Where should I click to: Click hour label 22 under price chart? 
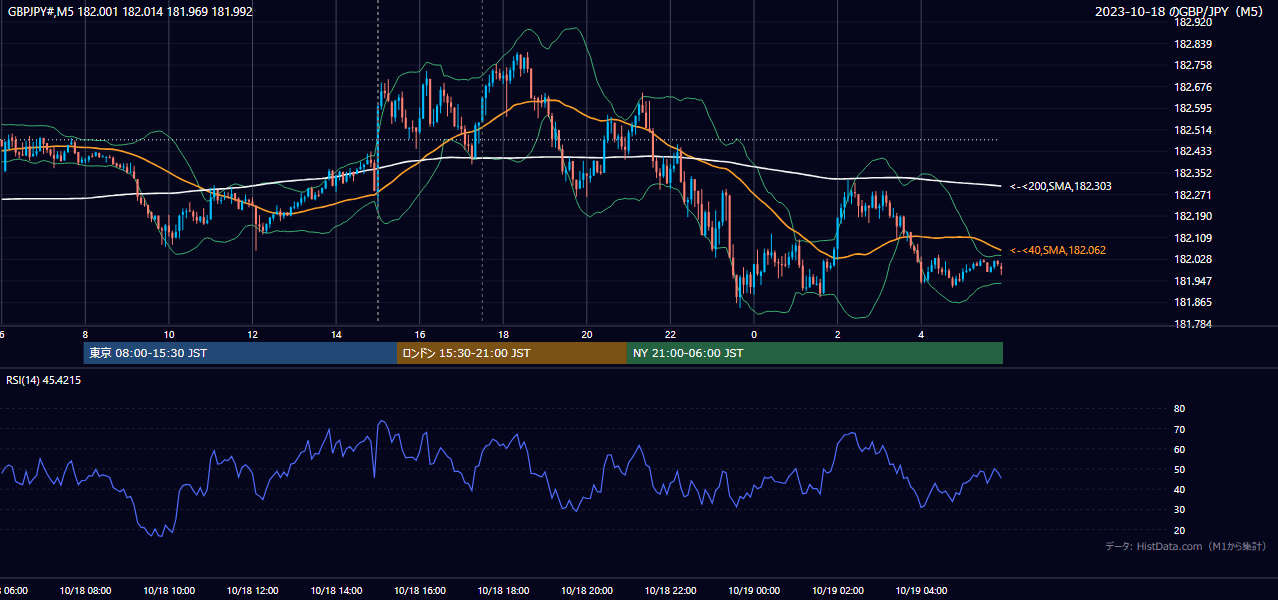coord(670,334)
